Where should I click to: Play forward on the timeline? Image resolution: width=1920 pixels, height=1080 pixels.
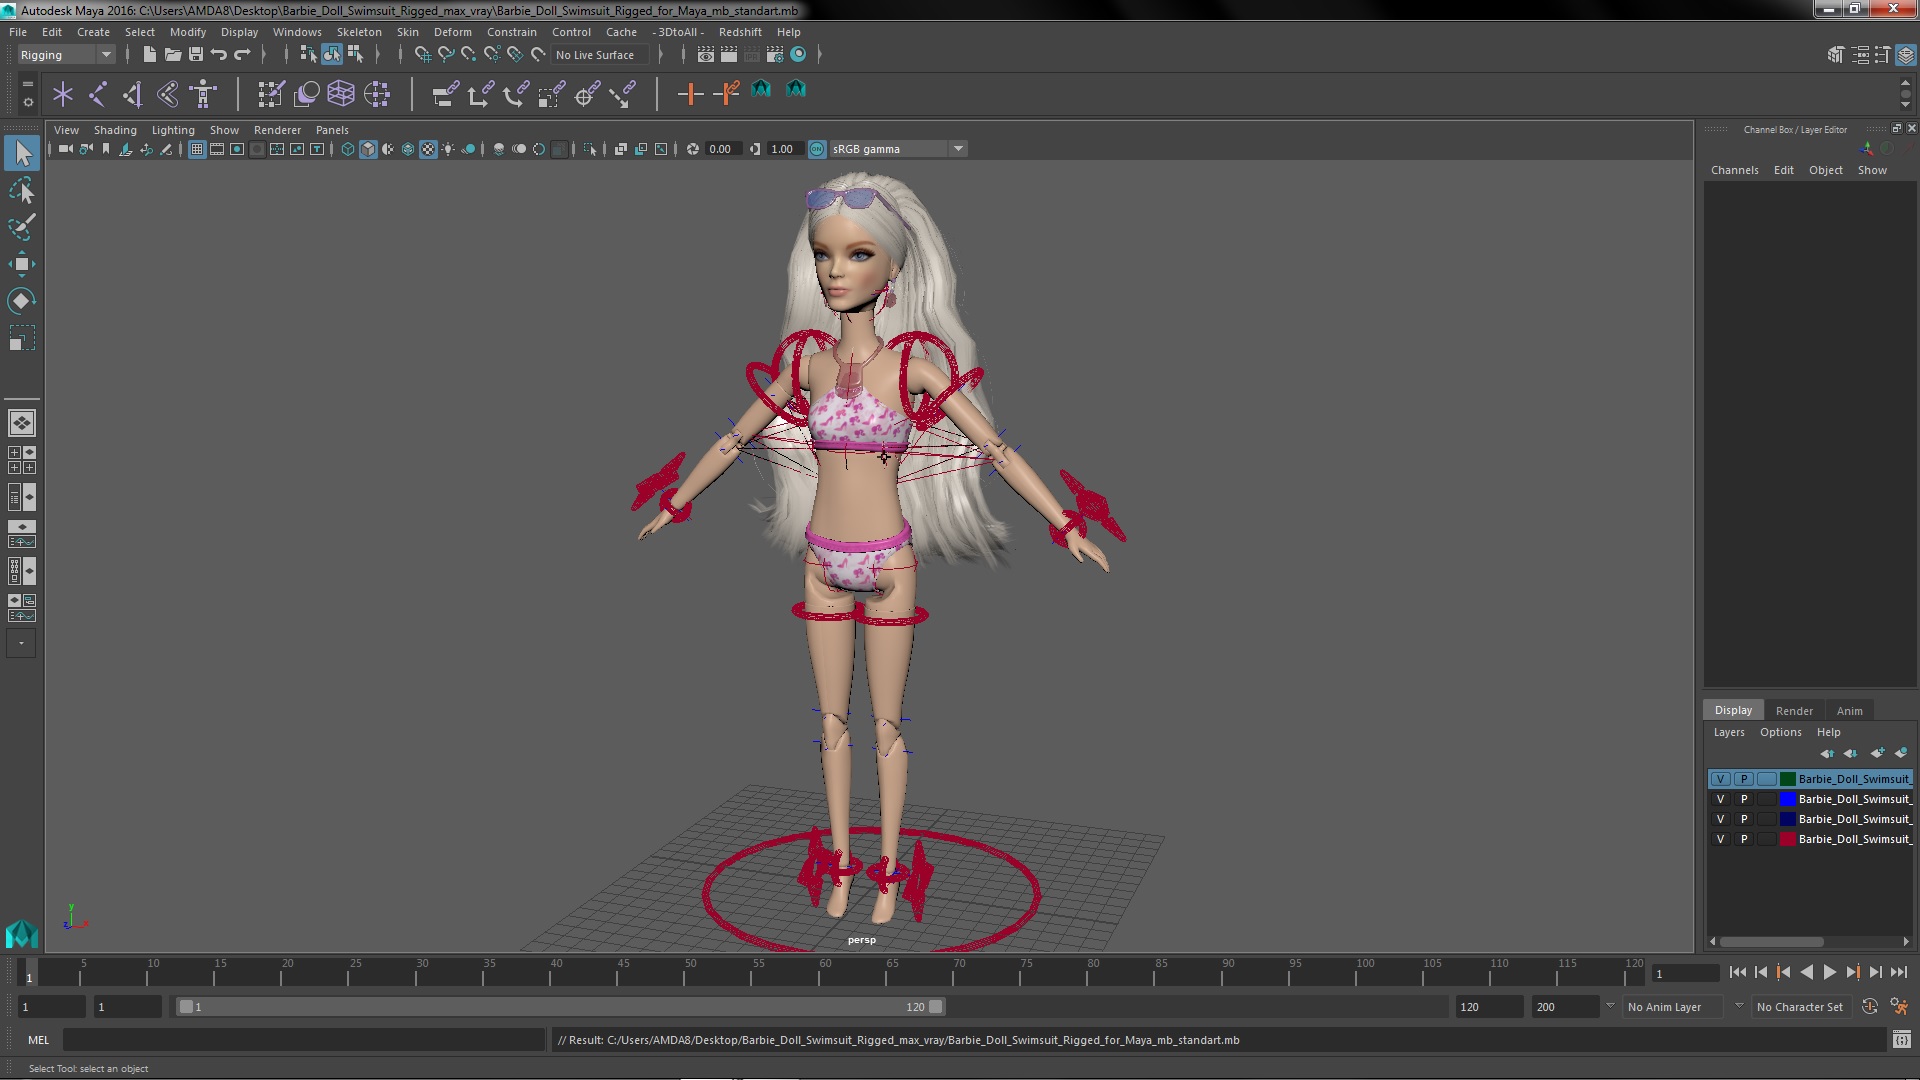[x=1829, y=972]
